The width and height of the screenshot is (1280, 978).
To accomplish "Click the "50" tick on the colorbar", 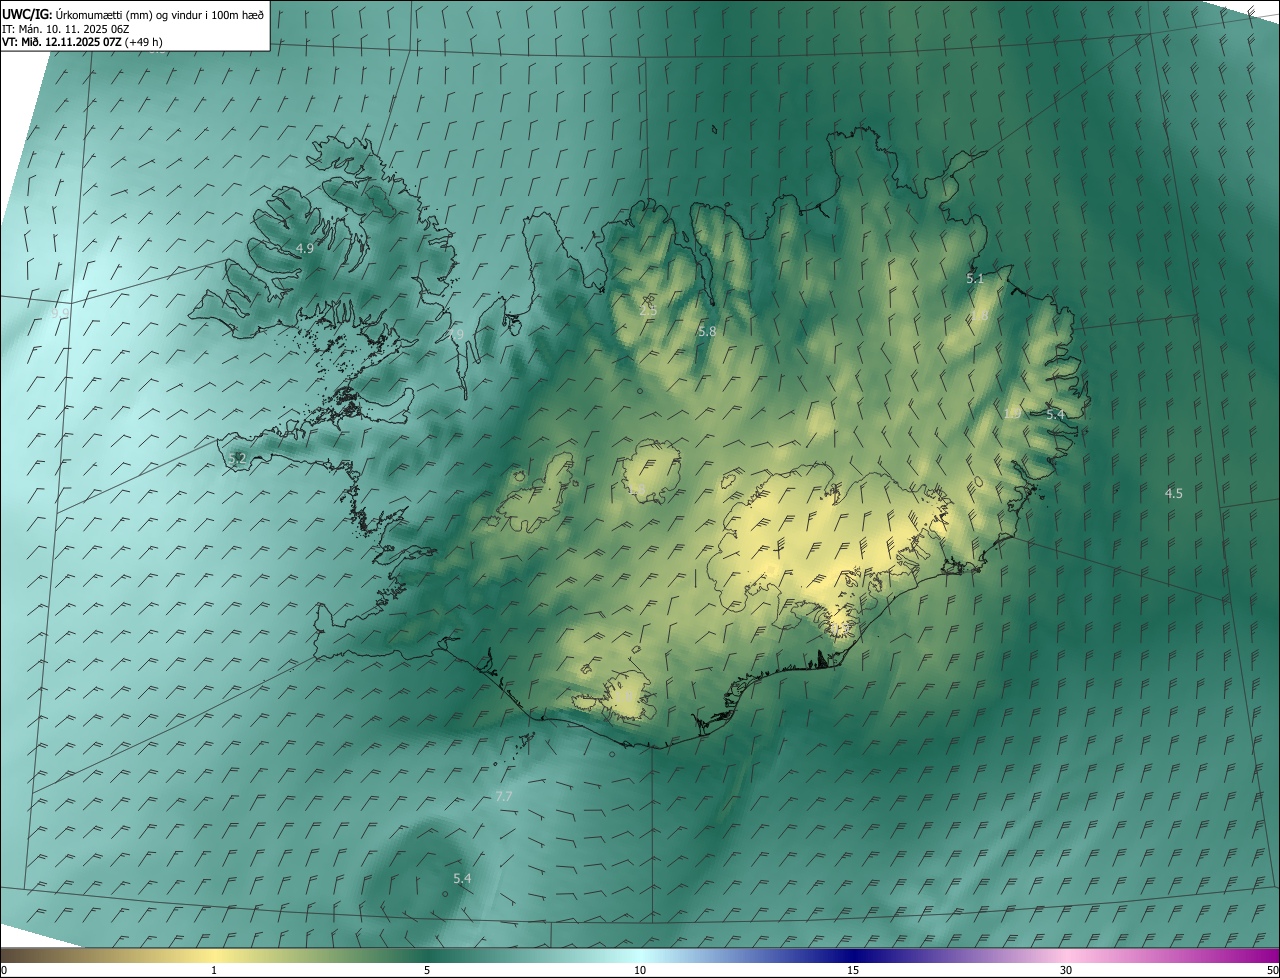I will [x=1272, y=970].
